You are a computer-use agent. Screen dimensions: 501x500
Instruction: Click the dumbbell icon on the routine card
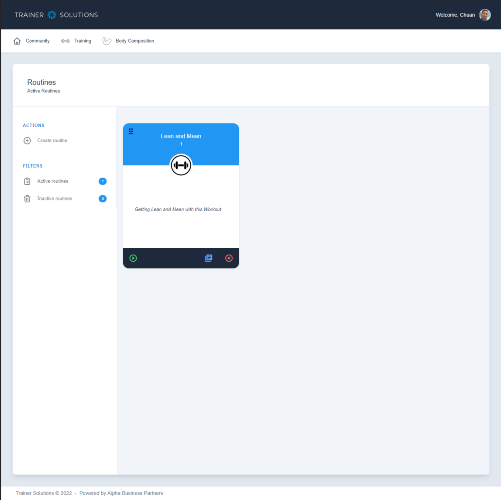[x=181, y=165]
